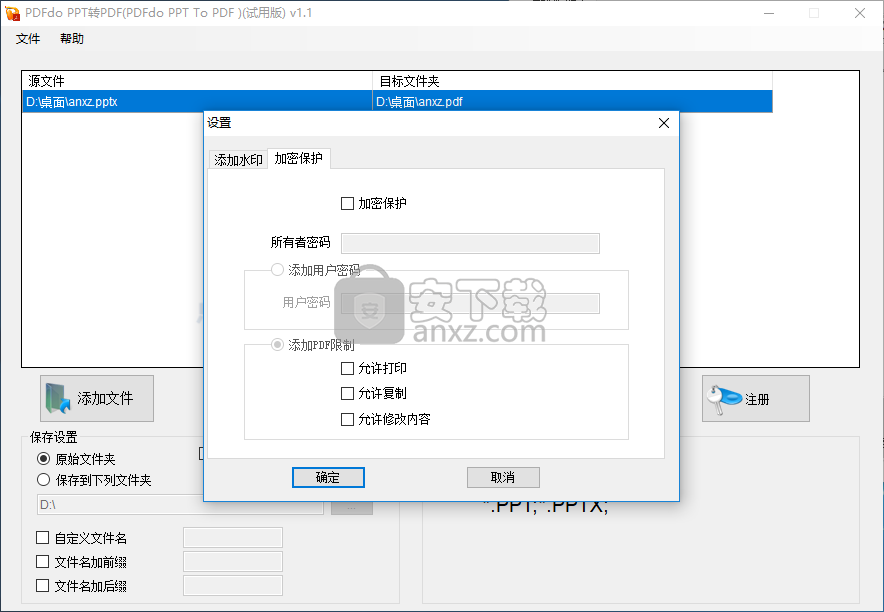
Task: Click the 添加文件 button
Action: pos(97,398)
